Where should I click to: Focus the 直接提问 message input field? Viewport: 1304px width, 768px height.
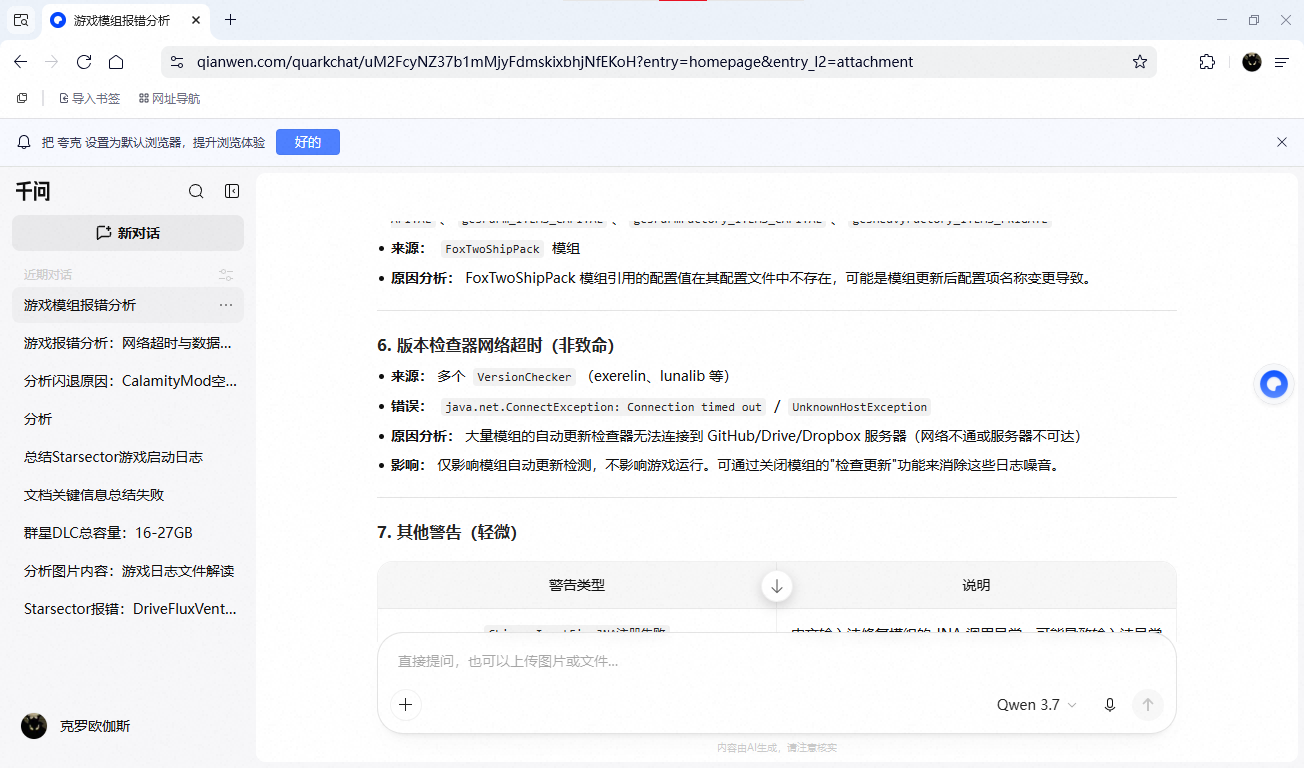pyautogui.click(x=776, y=661)
